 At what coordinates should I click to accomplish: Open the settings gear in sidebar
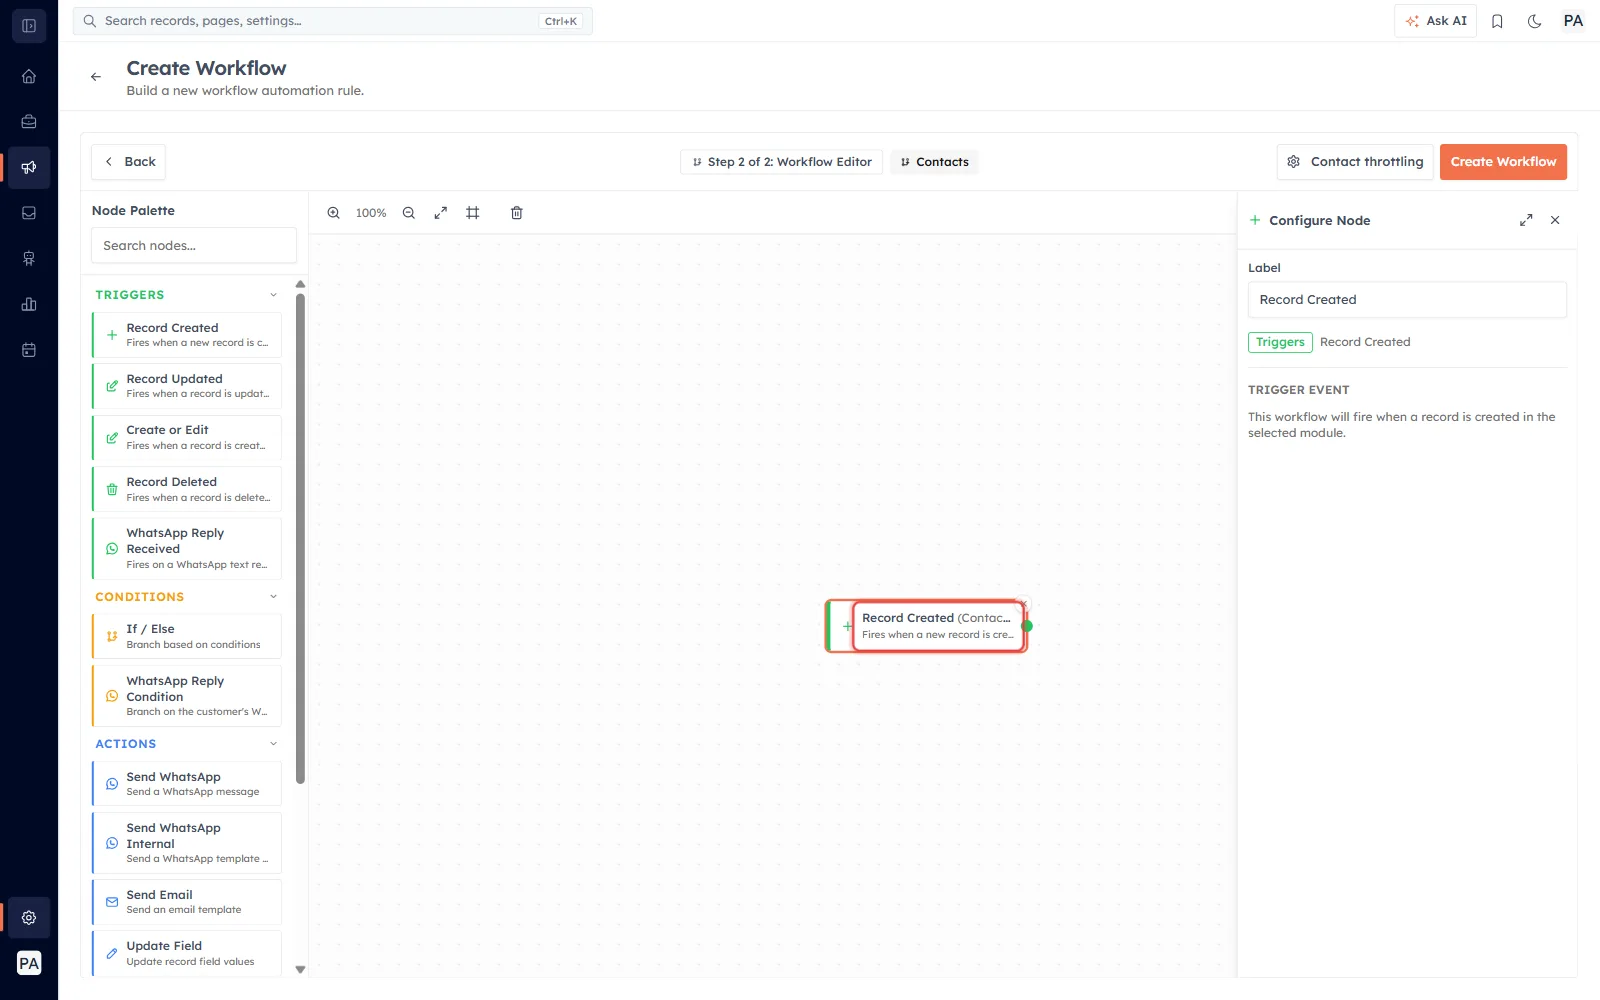pyautogui.click(x=29, y=918)
